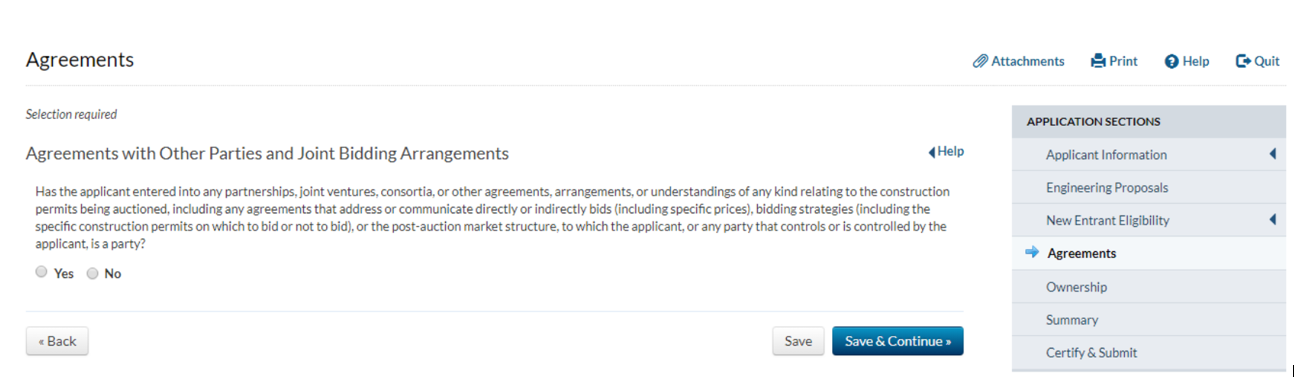Click the Help link beside section heading
This screenshot has height=377, width=1295.
pyautogui.click(x=951, y=152)
